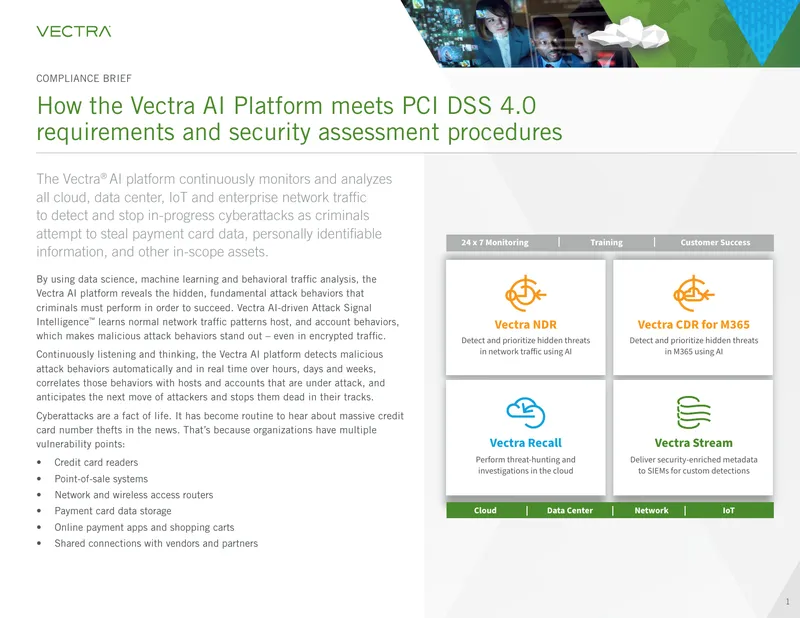Select the 24 x 7 Monitoring label

[x=495, y=242]
